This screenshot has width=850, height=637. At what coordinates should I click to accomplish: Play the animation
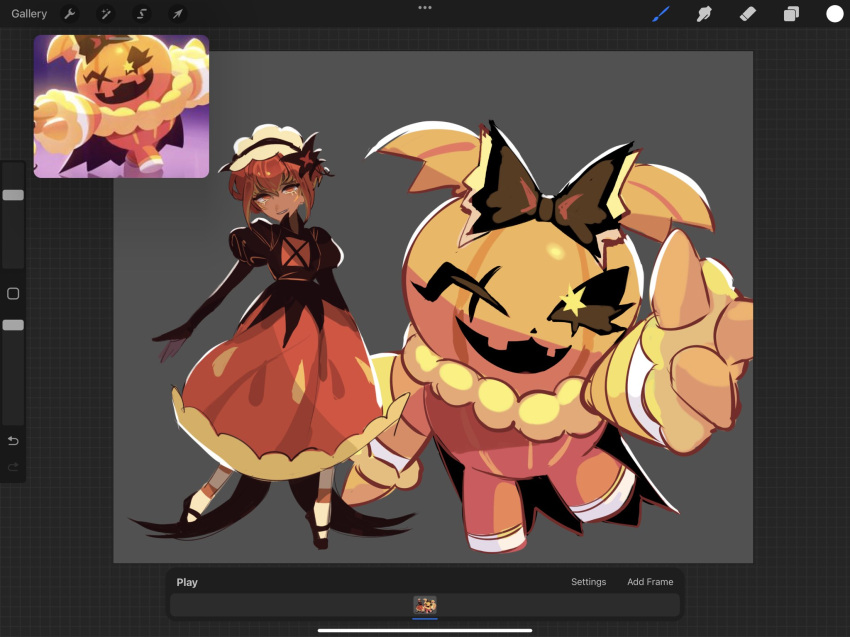coord(187,582)
